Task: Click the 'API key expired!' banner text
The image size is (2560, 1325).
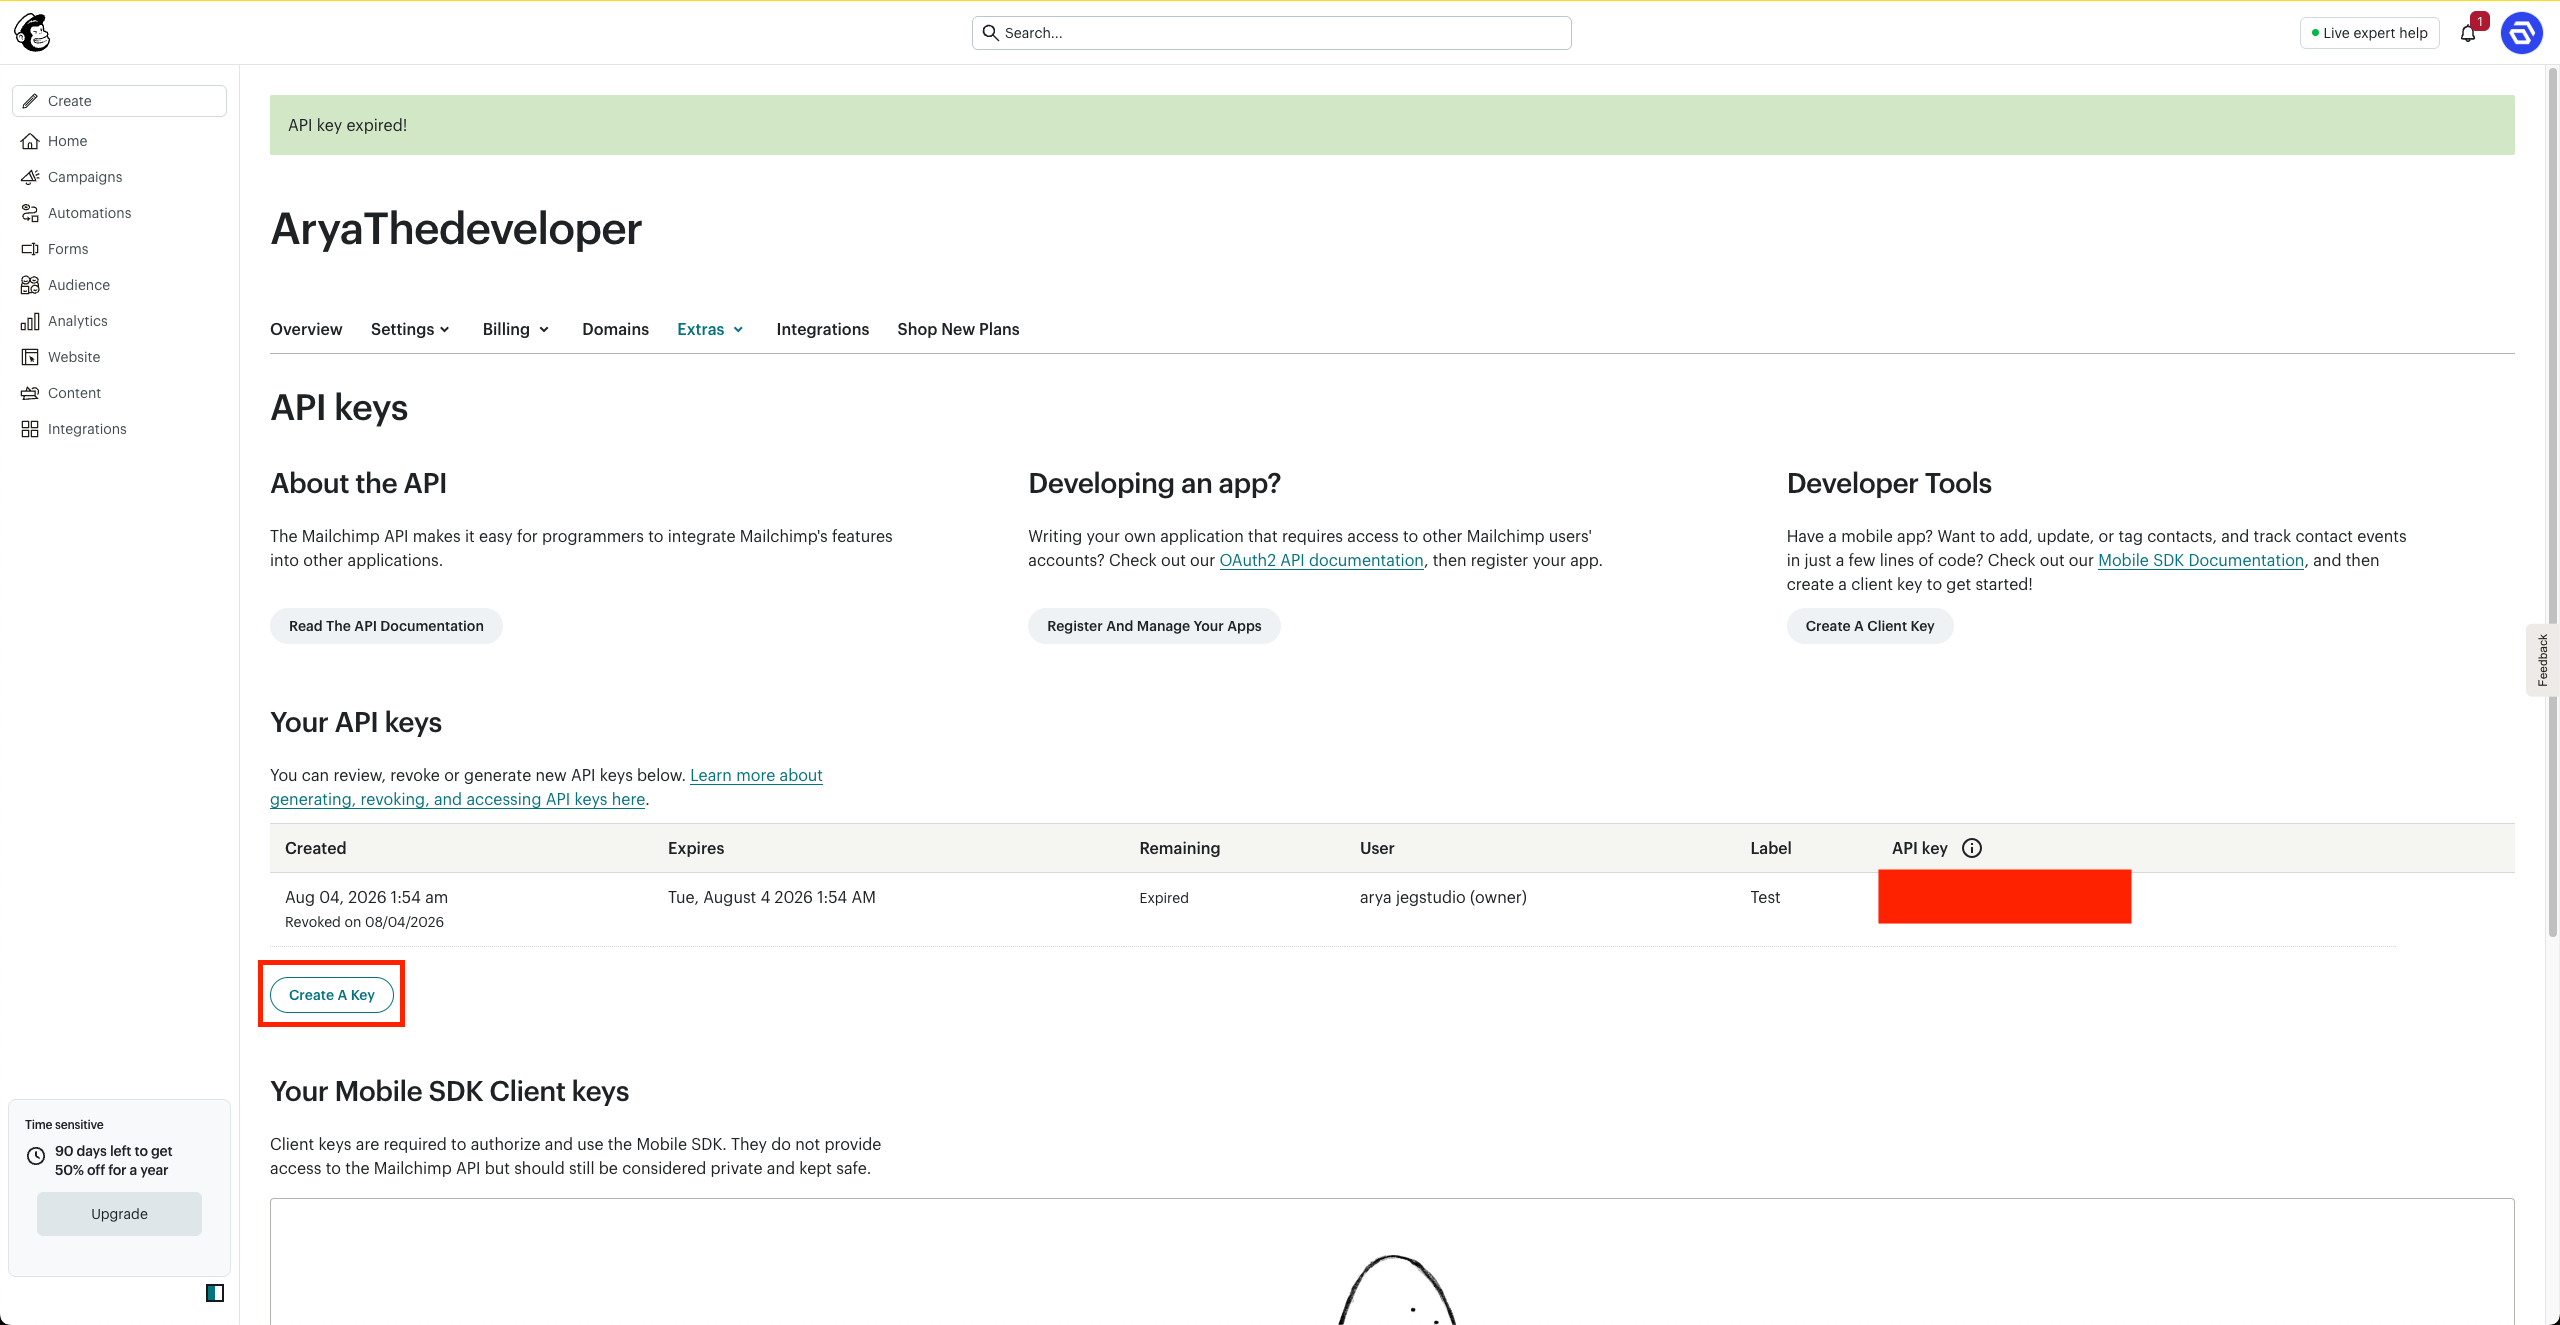Action: [x=347, y=125]
